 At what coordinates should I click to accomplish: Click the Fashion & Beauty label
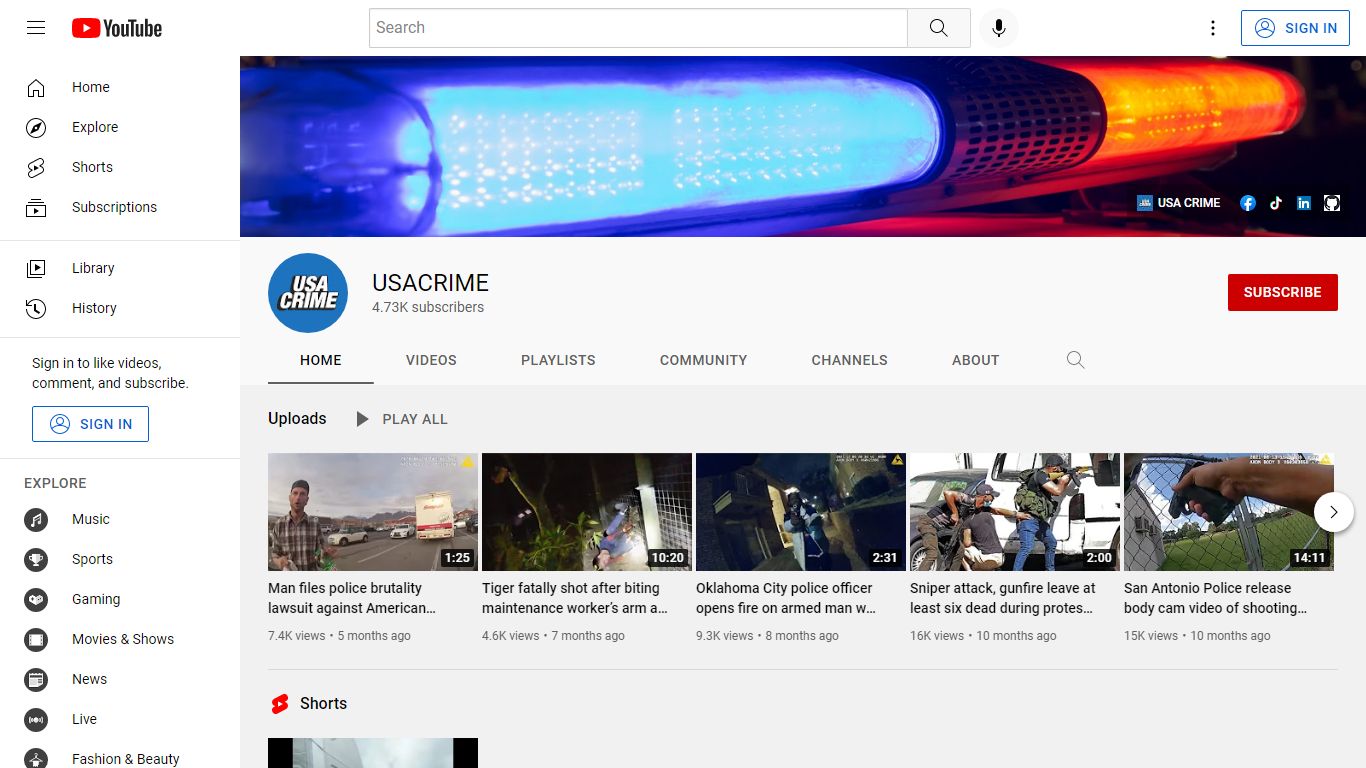coord(126,760)
